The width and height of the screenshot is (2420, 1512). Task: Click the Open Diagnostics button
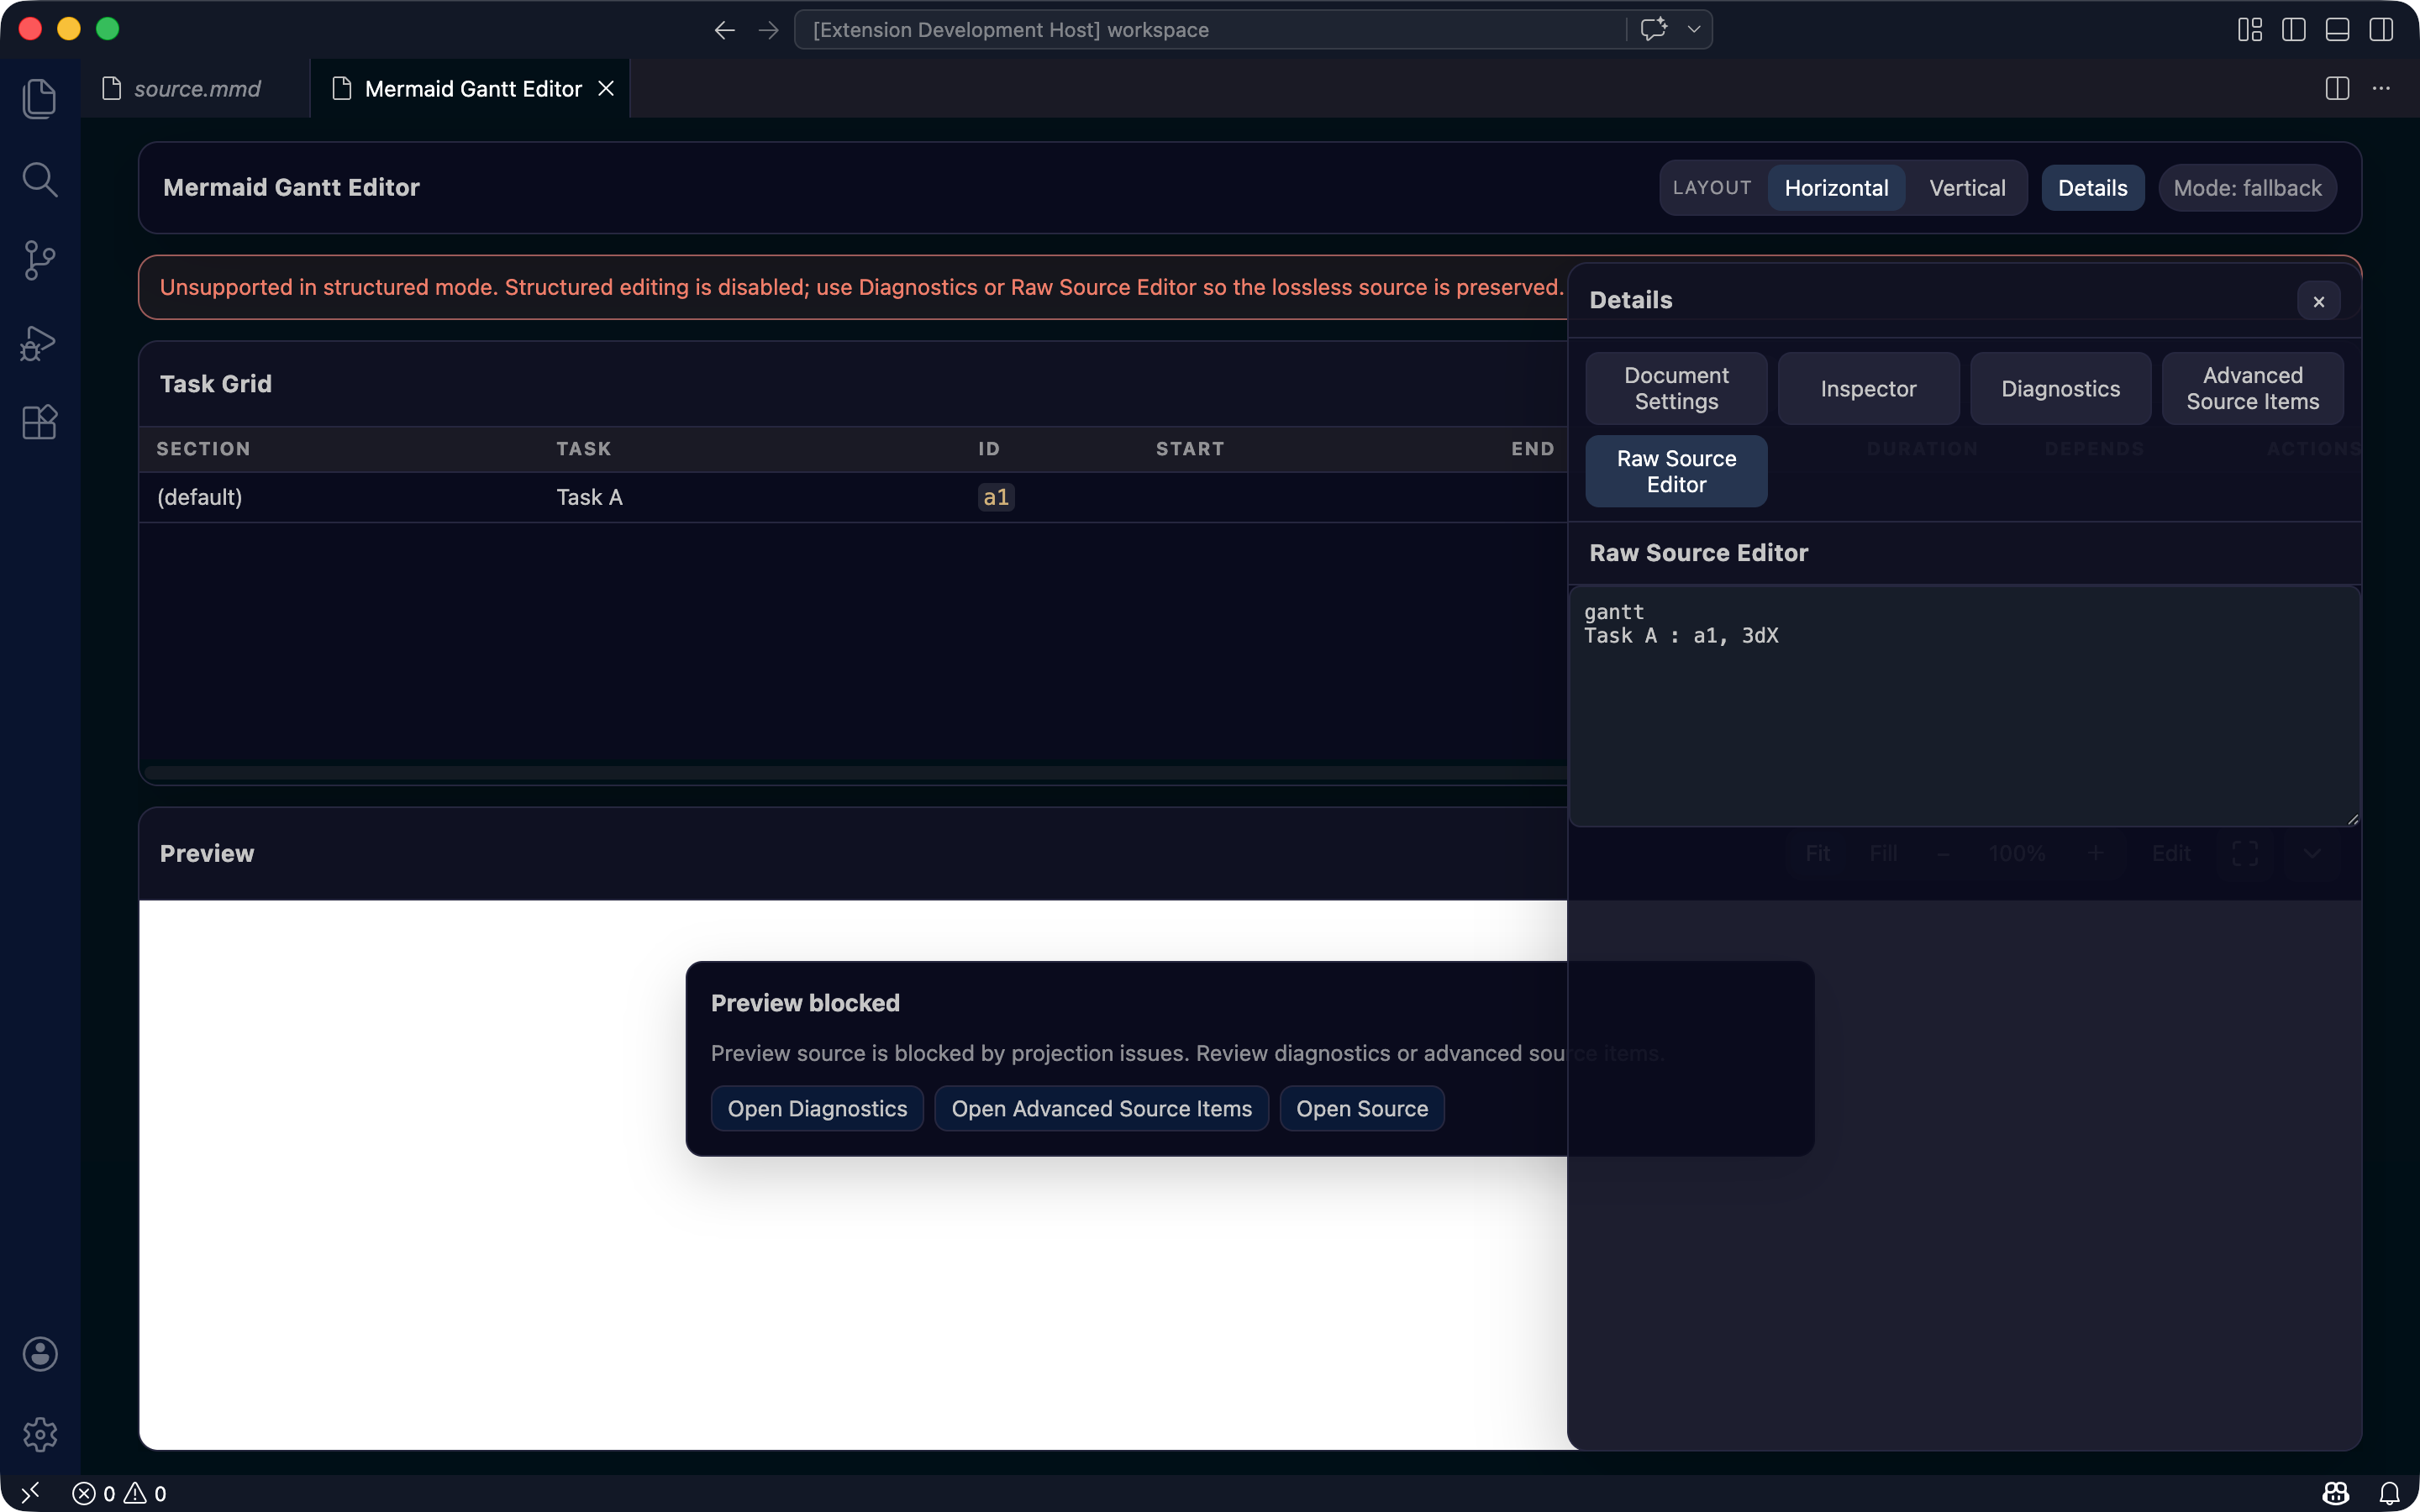point(817,1109)
